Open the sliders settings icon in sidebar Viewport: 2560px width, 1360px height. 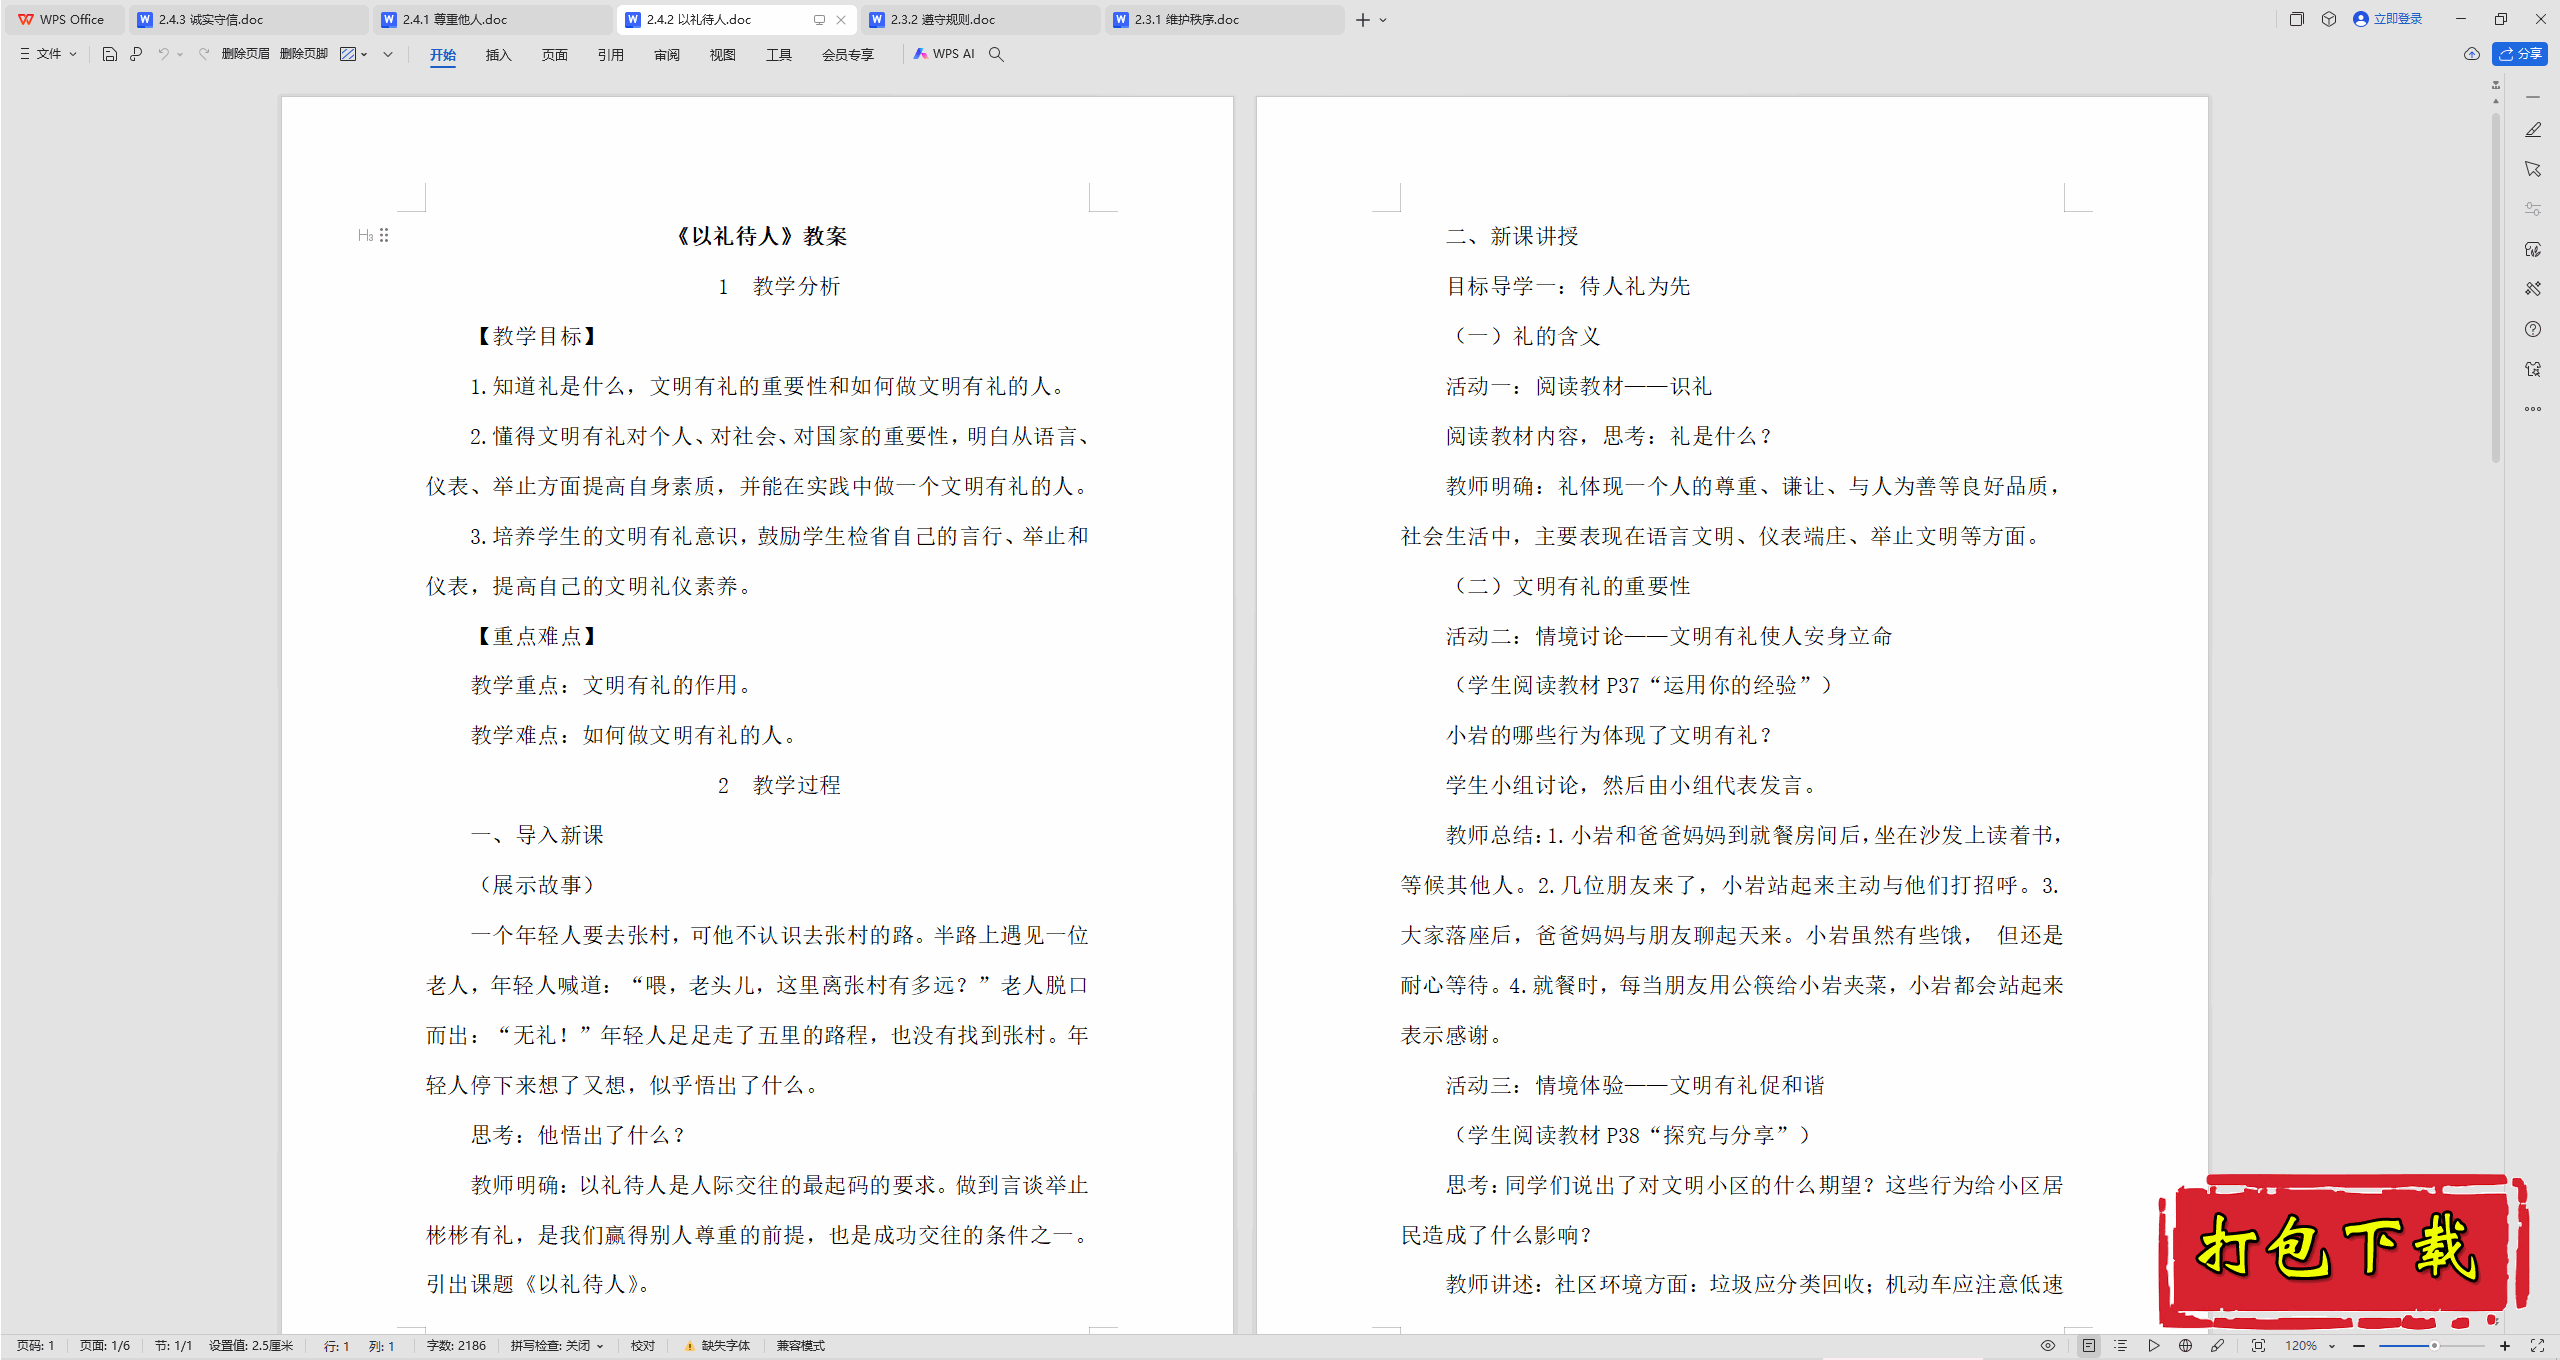pos(2533,209)
